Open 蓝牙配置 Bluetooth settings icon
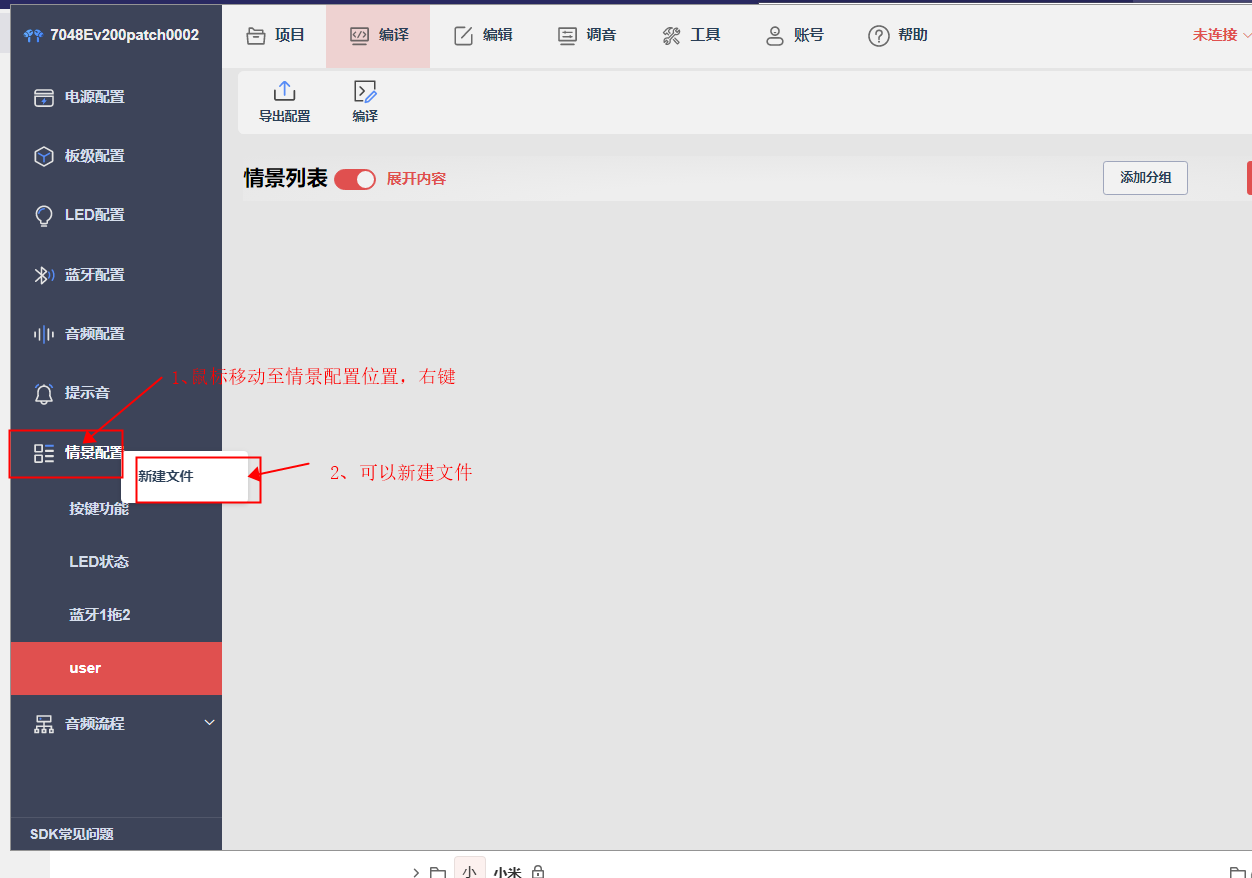This screenshot has height=878, width=1252. [44, 275]
